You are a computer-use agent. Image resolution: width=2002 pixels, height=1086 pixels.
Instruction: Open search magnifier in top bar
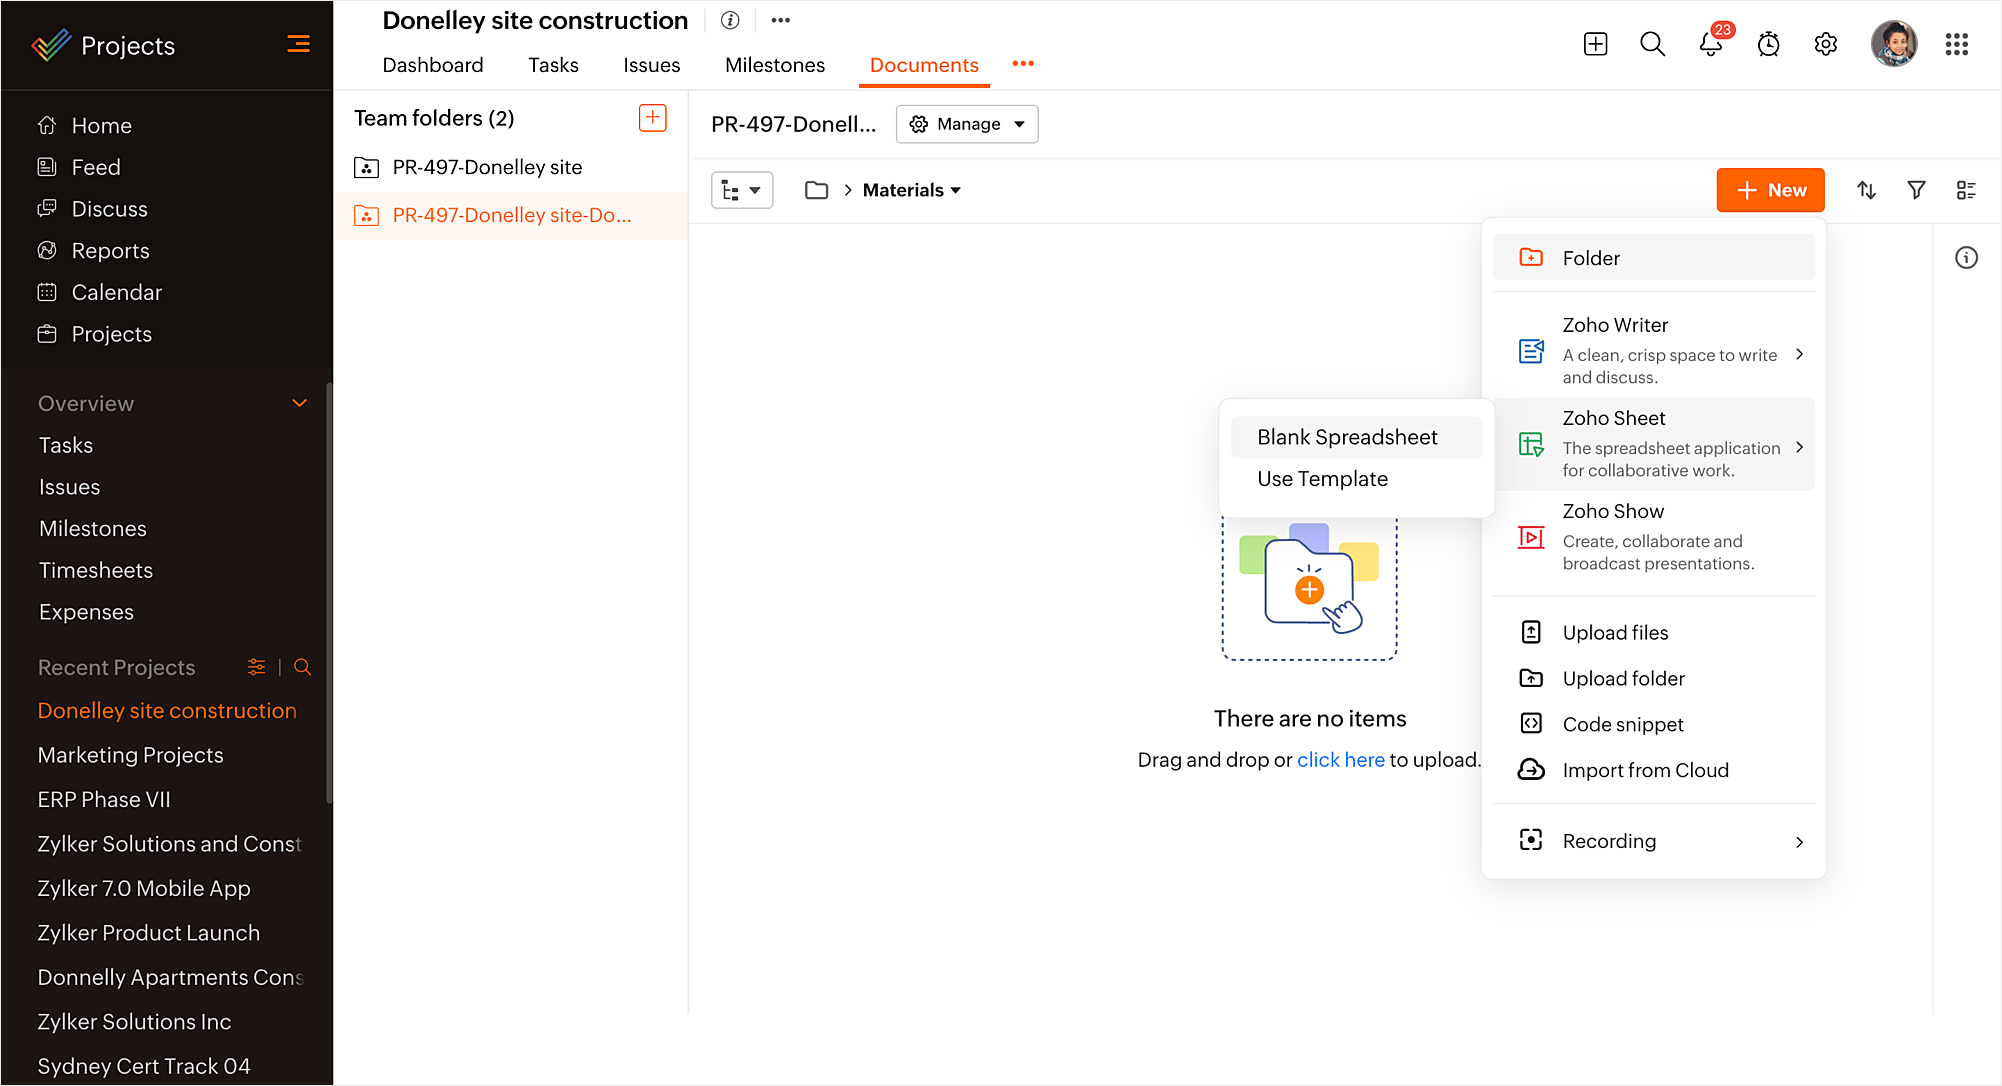pyautogui.click(x=1652, y=45)
